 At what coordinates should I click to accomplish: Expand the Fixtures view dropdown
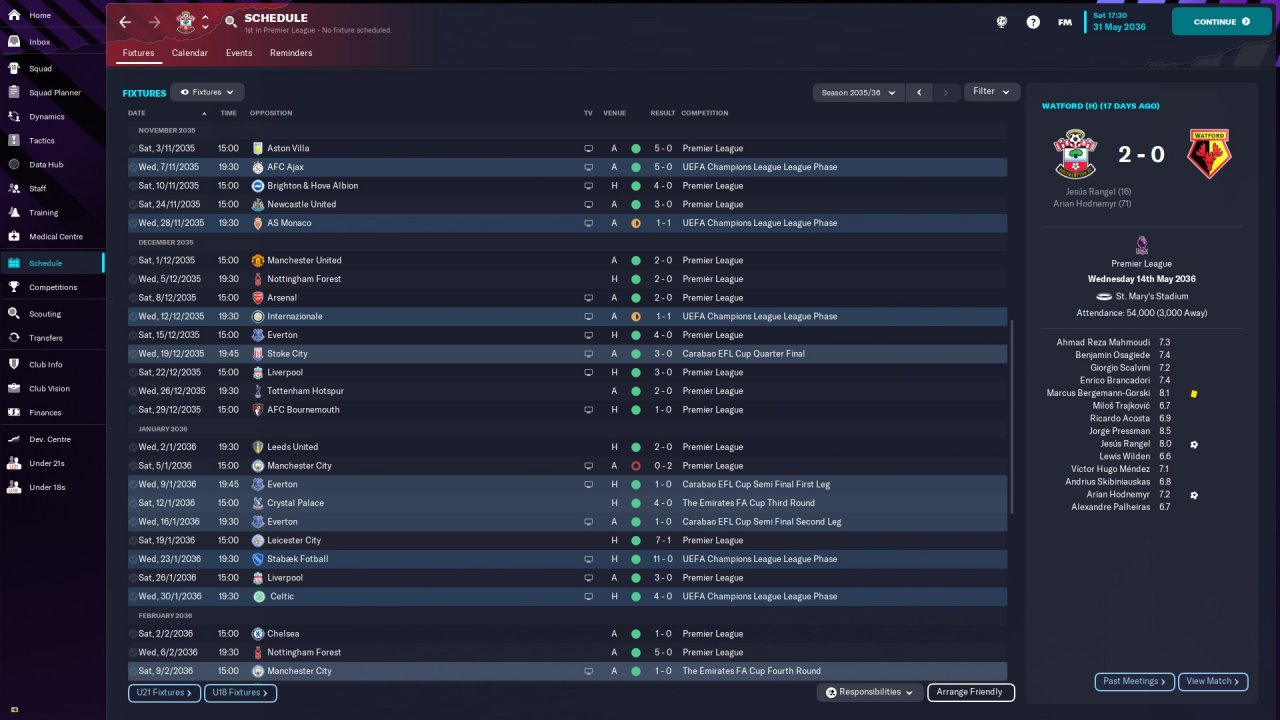[x=207, y=92]
